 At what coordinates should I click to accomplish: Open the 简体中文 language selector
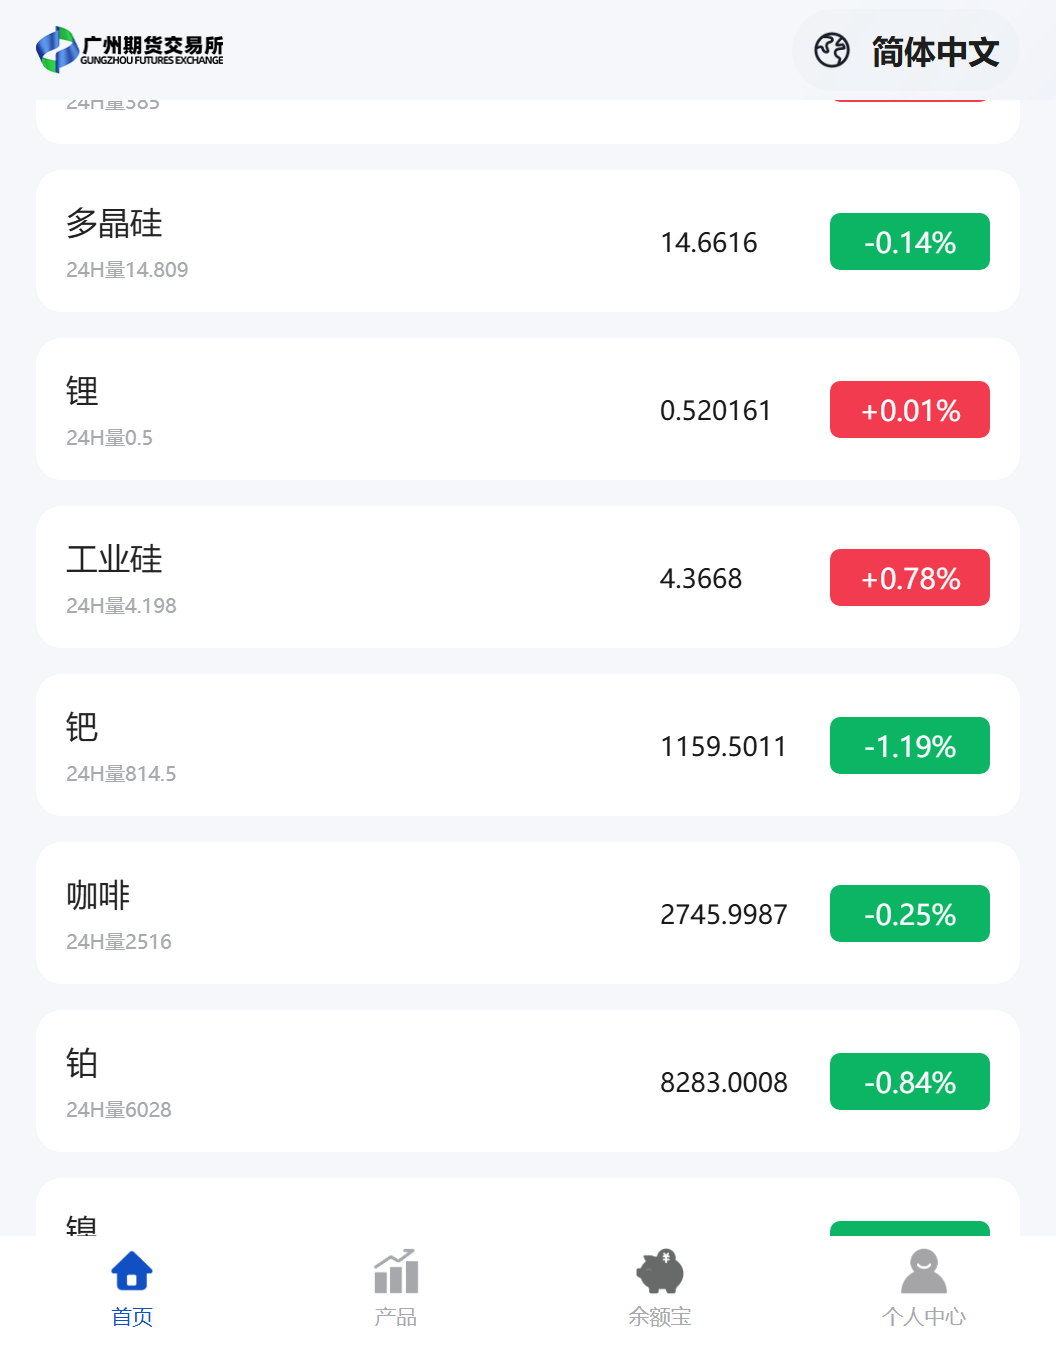point(906,51)
